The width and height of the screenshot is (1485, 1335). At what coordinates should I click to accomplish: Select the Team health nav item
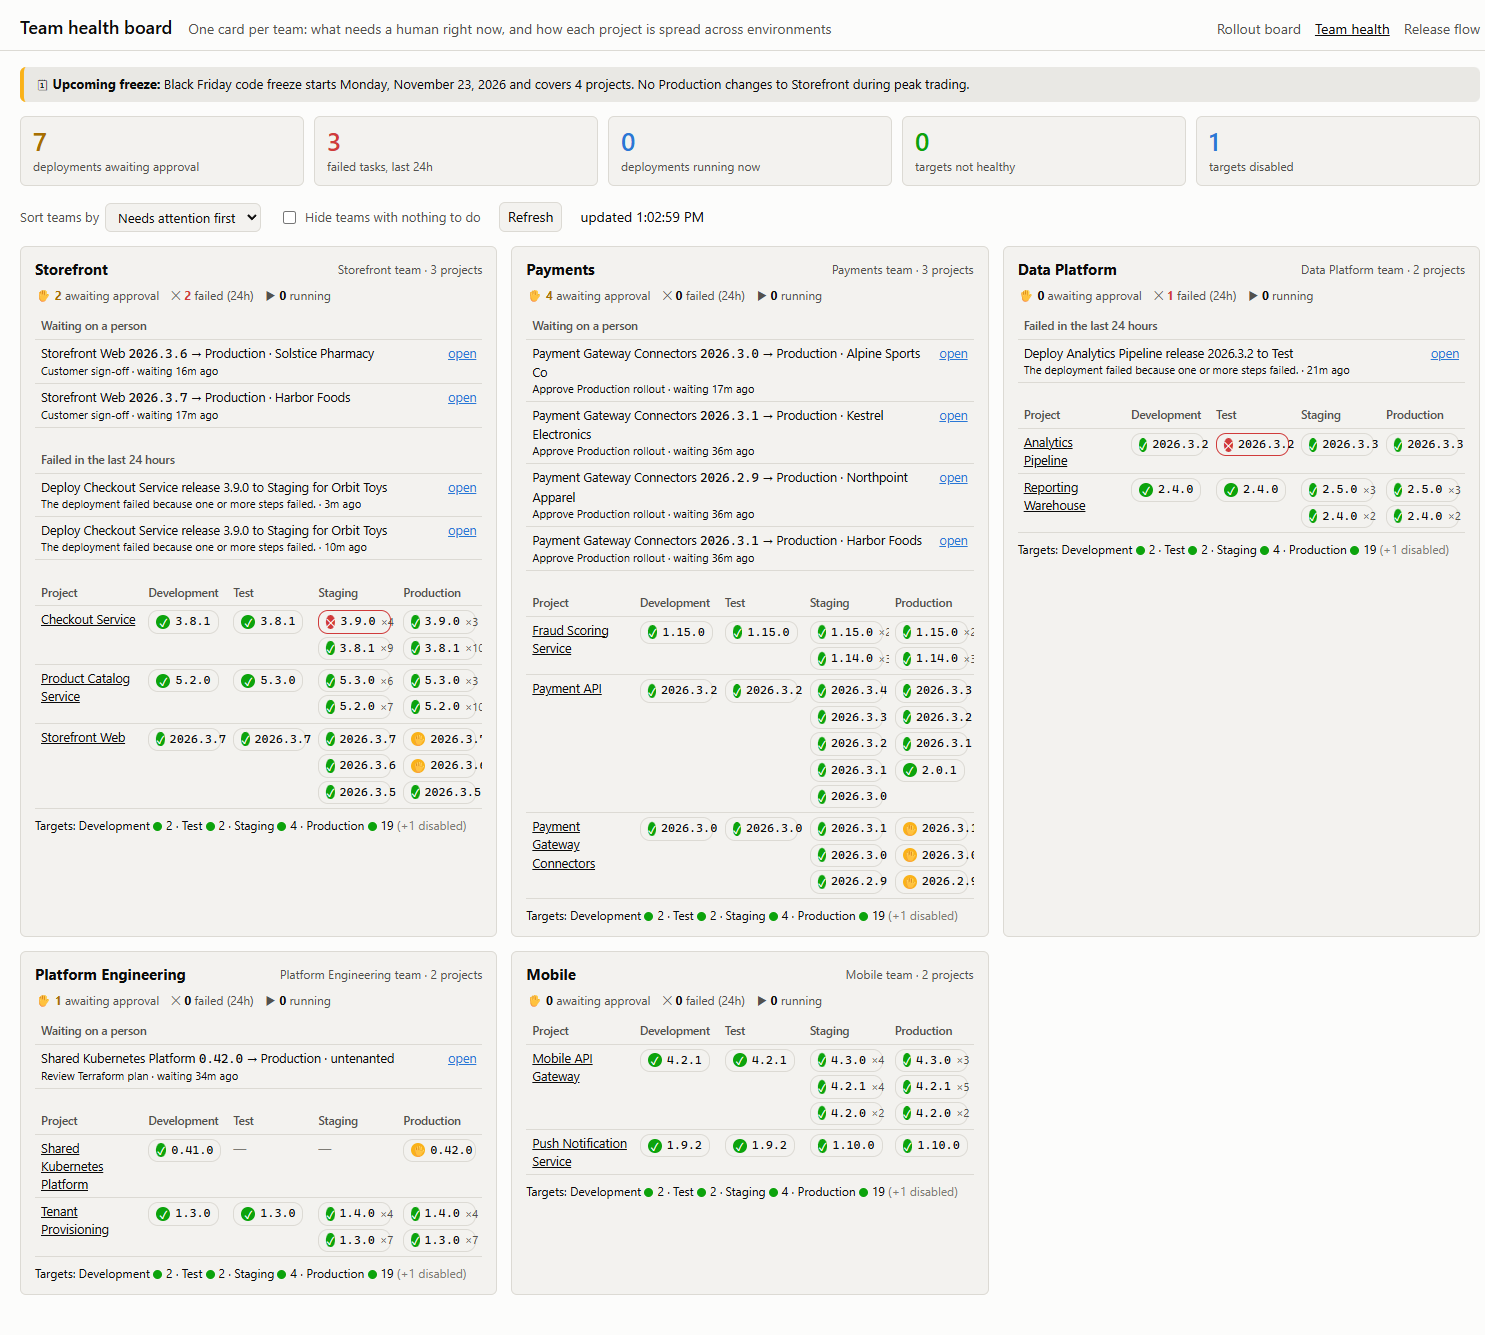tap(1352, 29)
